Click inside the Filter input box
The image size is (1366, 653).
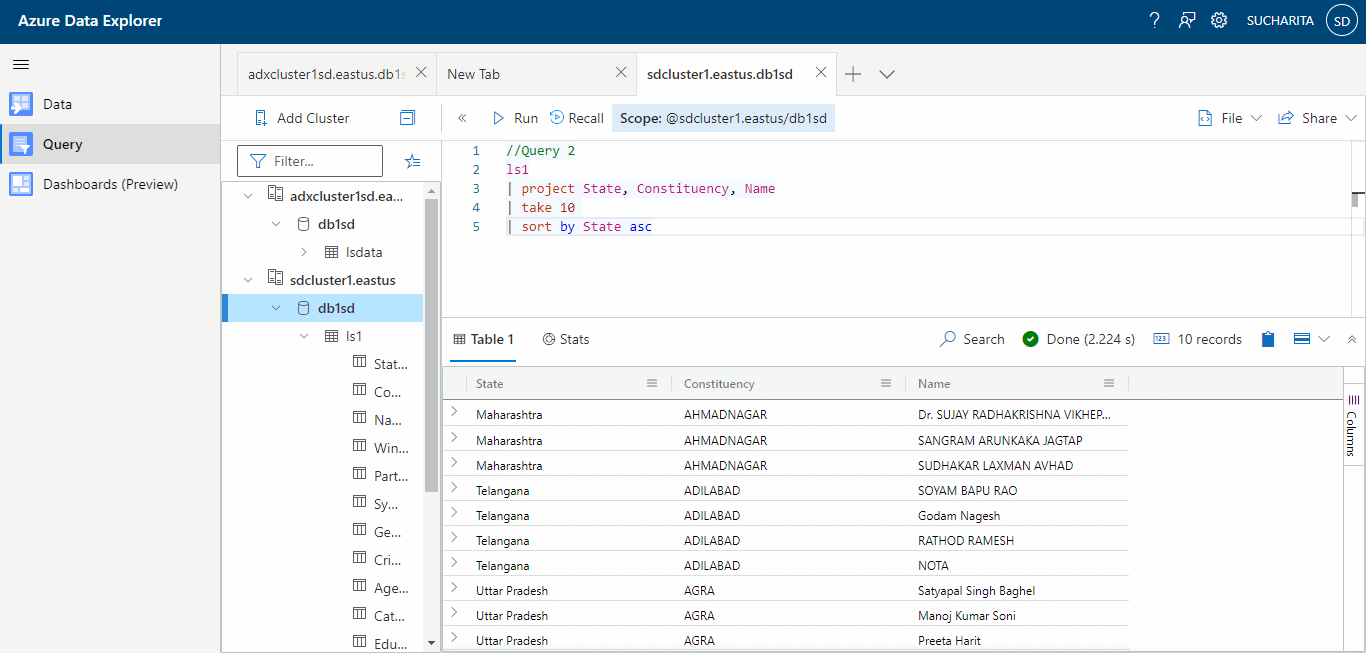click(x=310, y=160)
